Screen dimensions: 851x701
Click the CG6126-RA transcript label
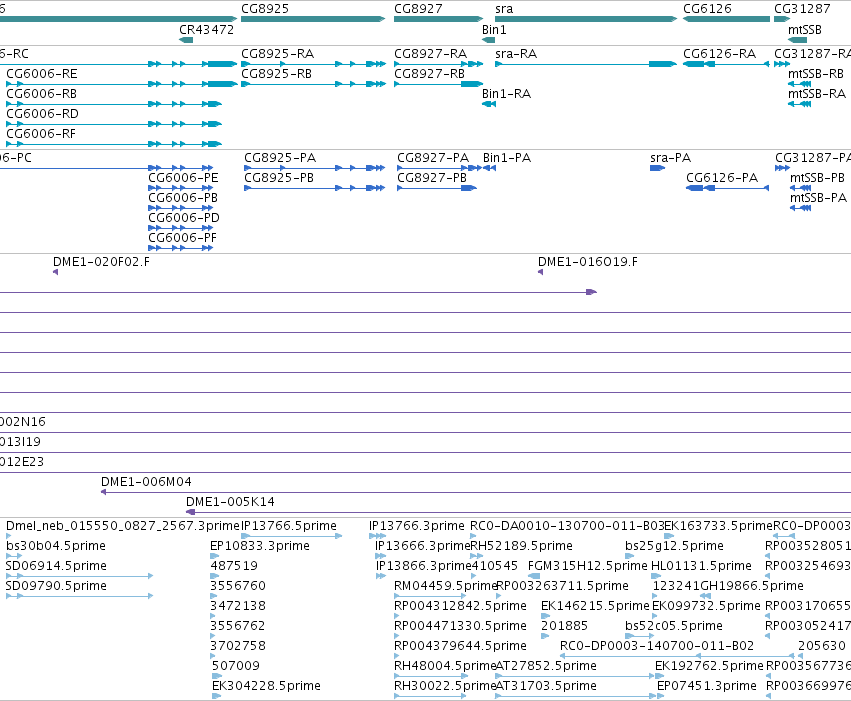point(719,54)
